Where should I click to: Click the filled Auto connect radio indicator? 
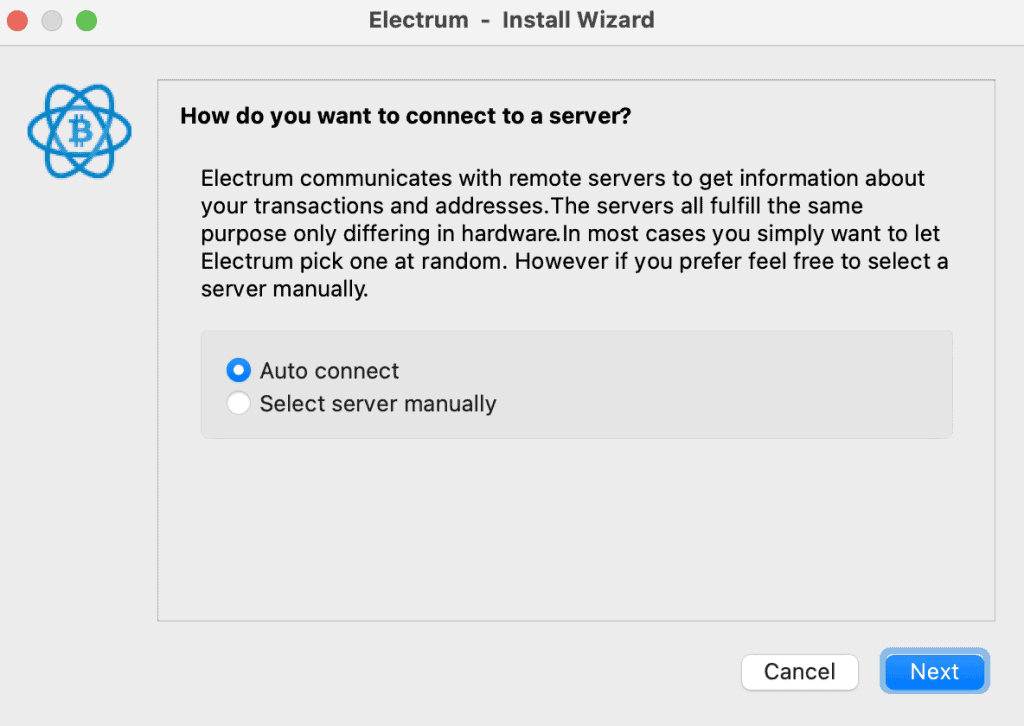pos(238,370)
